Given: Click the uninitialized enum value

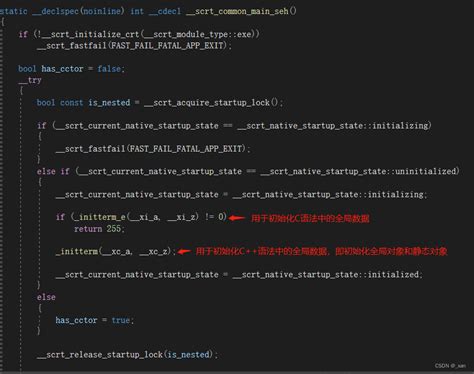Looking at the screenshot, I should pos(426,171).
